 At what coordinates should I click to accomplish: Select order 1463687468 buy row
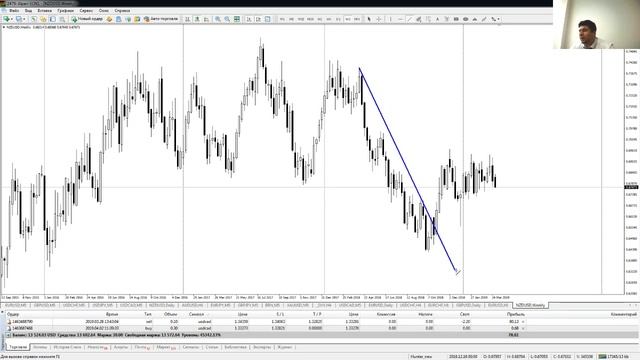[322, 328]
